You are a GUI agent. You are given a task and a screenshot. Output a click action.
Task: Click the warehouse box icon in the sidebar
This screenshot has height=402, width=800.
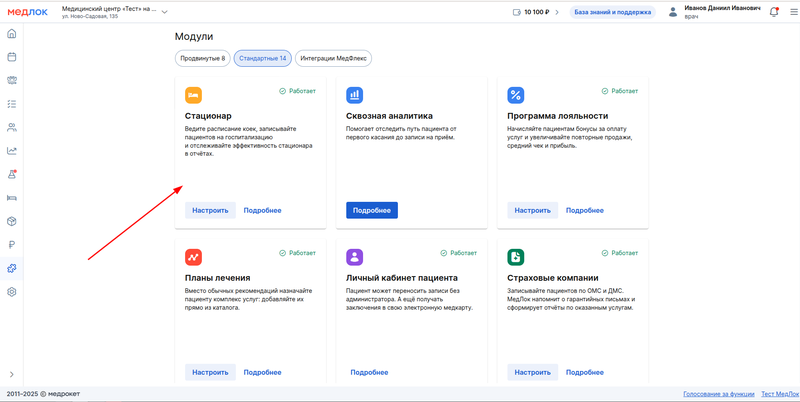click(12, 221)
